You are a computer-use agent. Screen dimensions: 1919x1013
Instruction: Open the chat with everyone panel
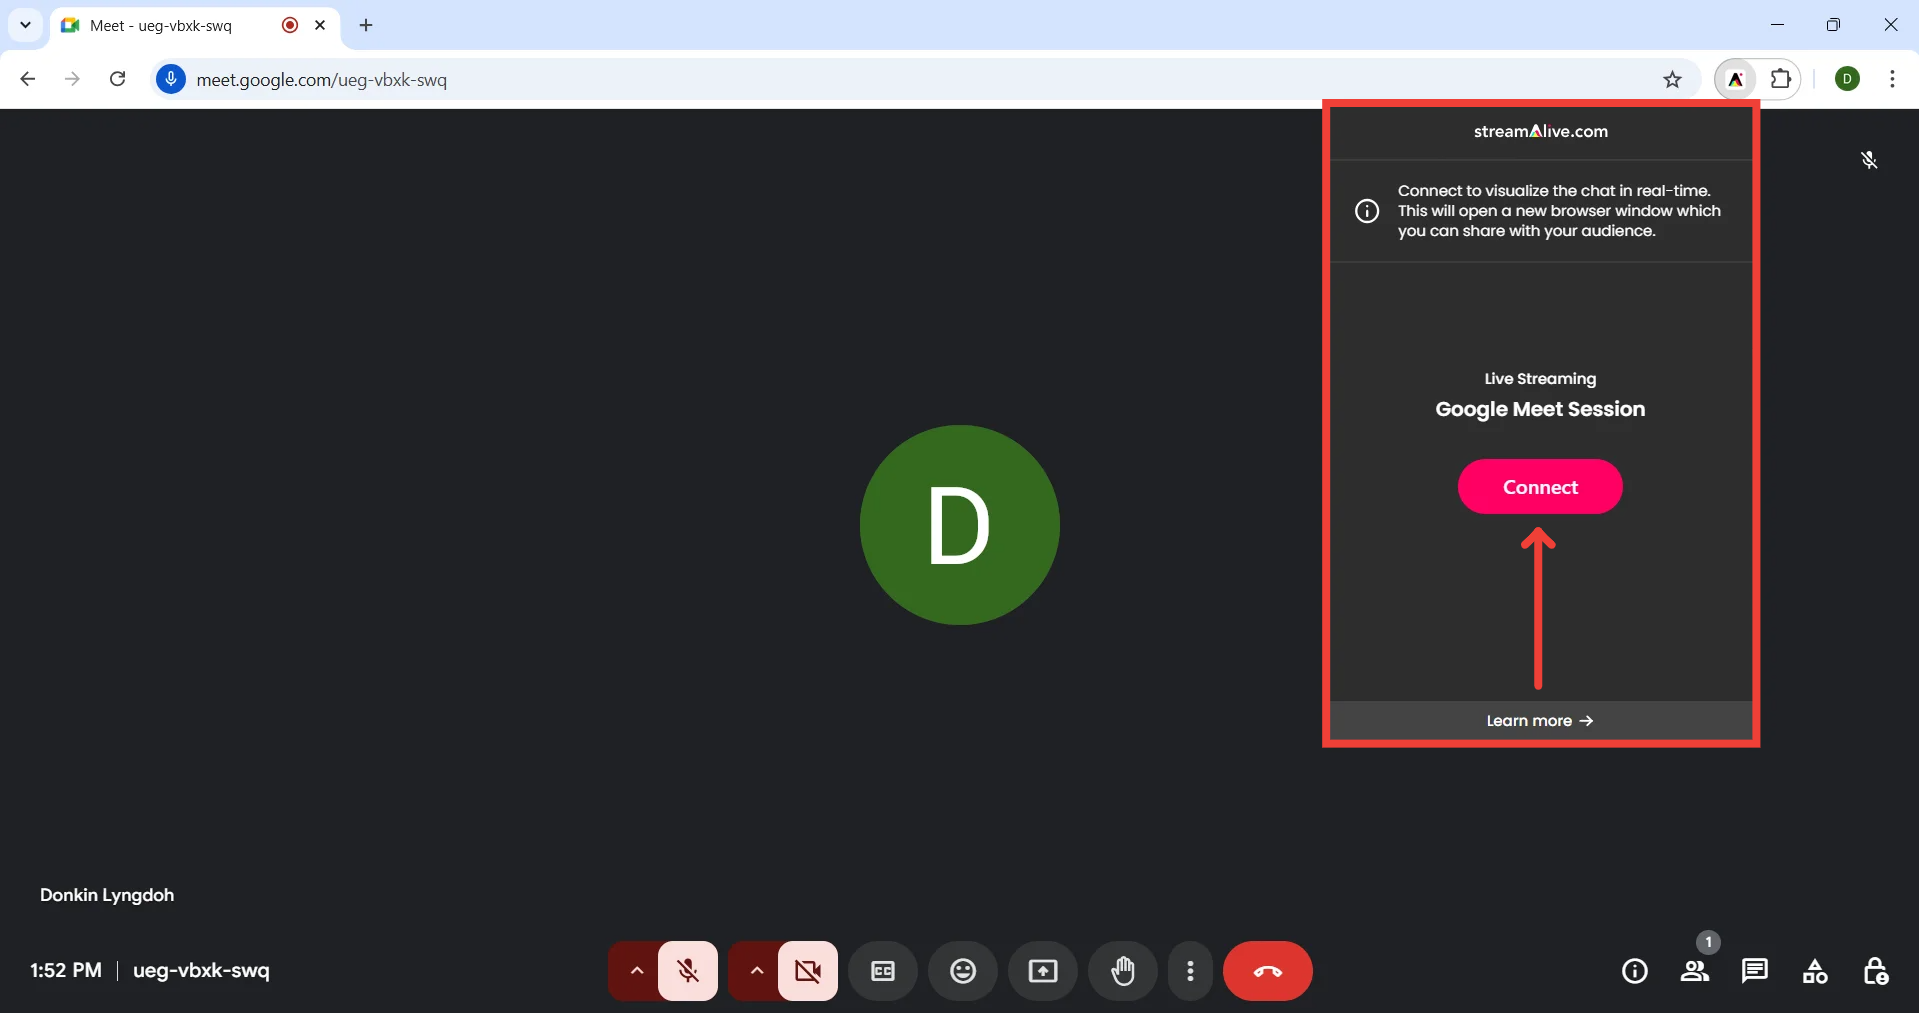(1755, 971)
